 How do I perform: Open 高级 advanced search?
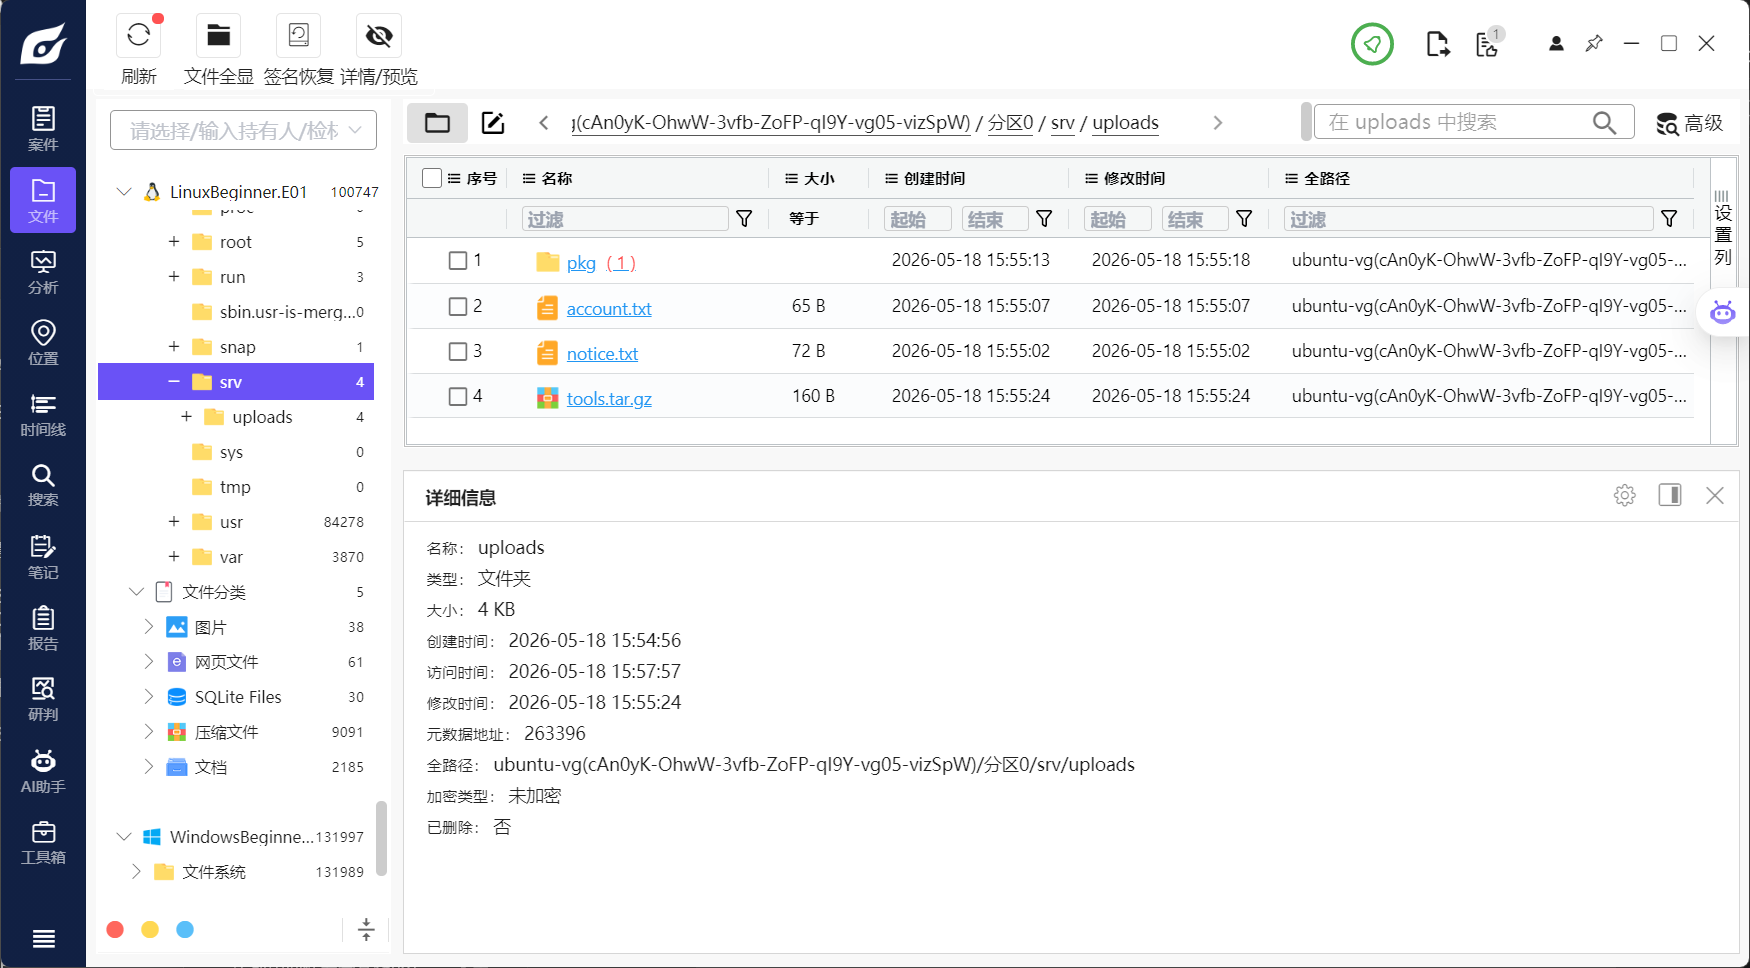pos(1689,123)
